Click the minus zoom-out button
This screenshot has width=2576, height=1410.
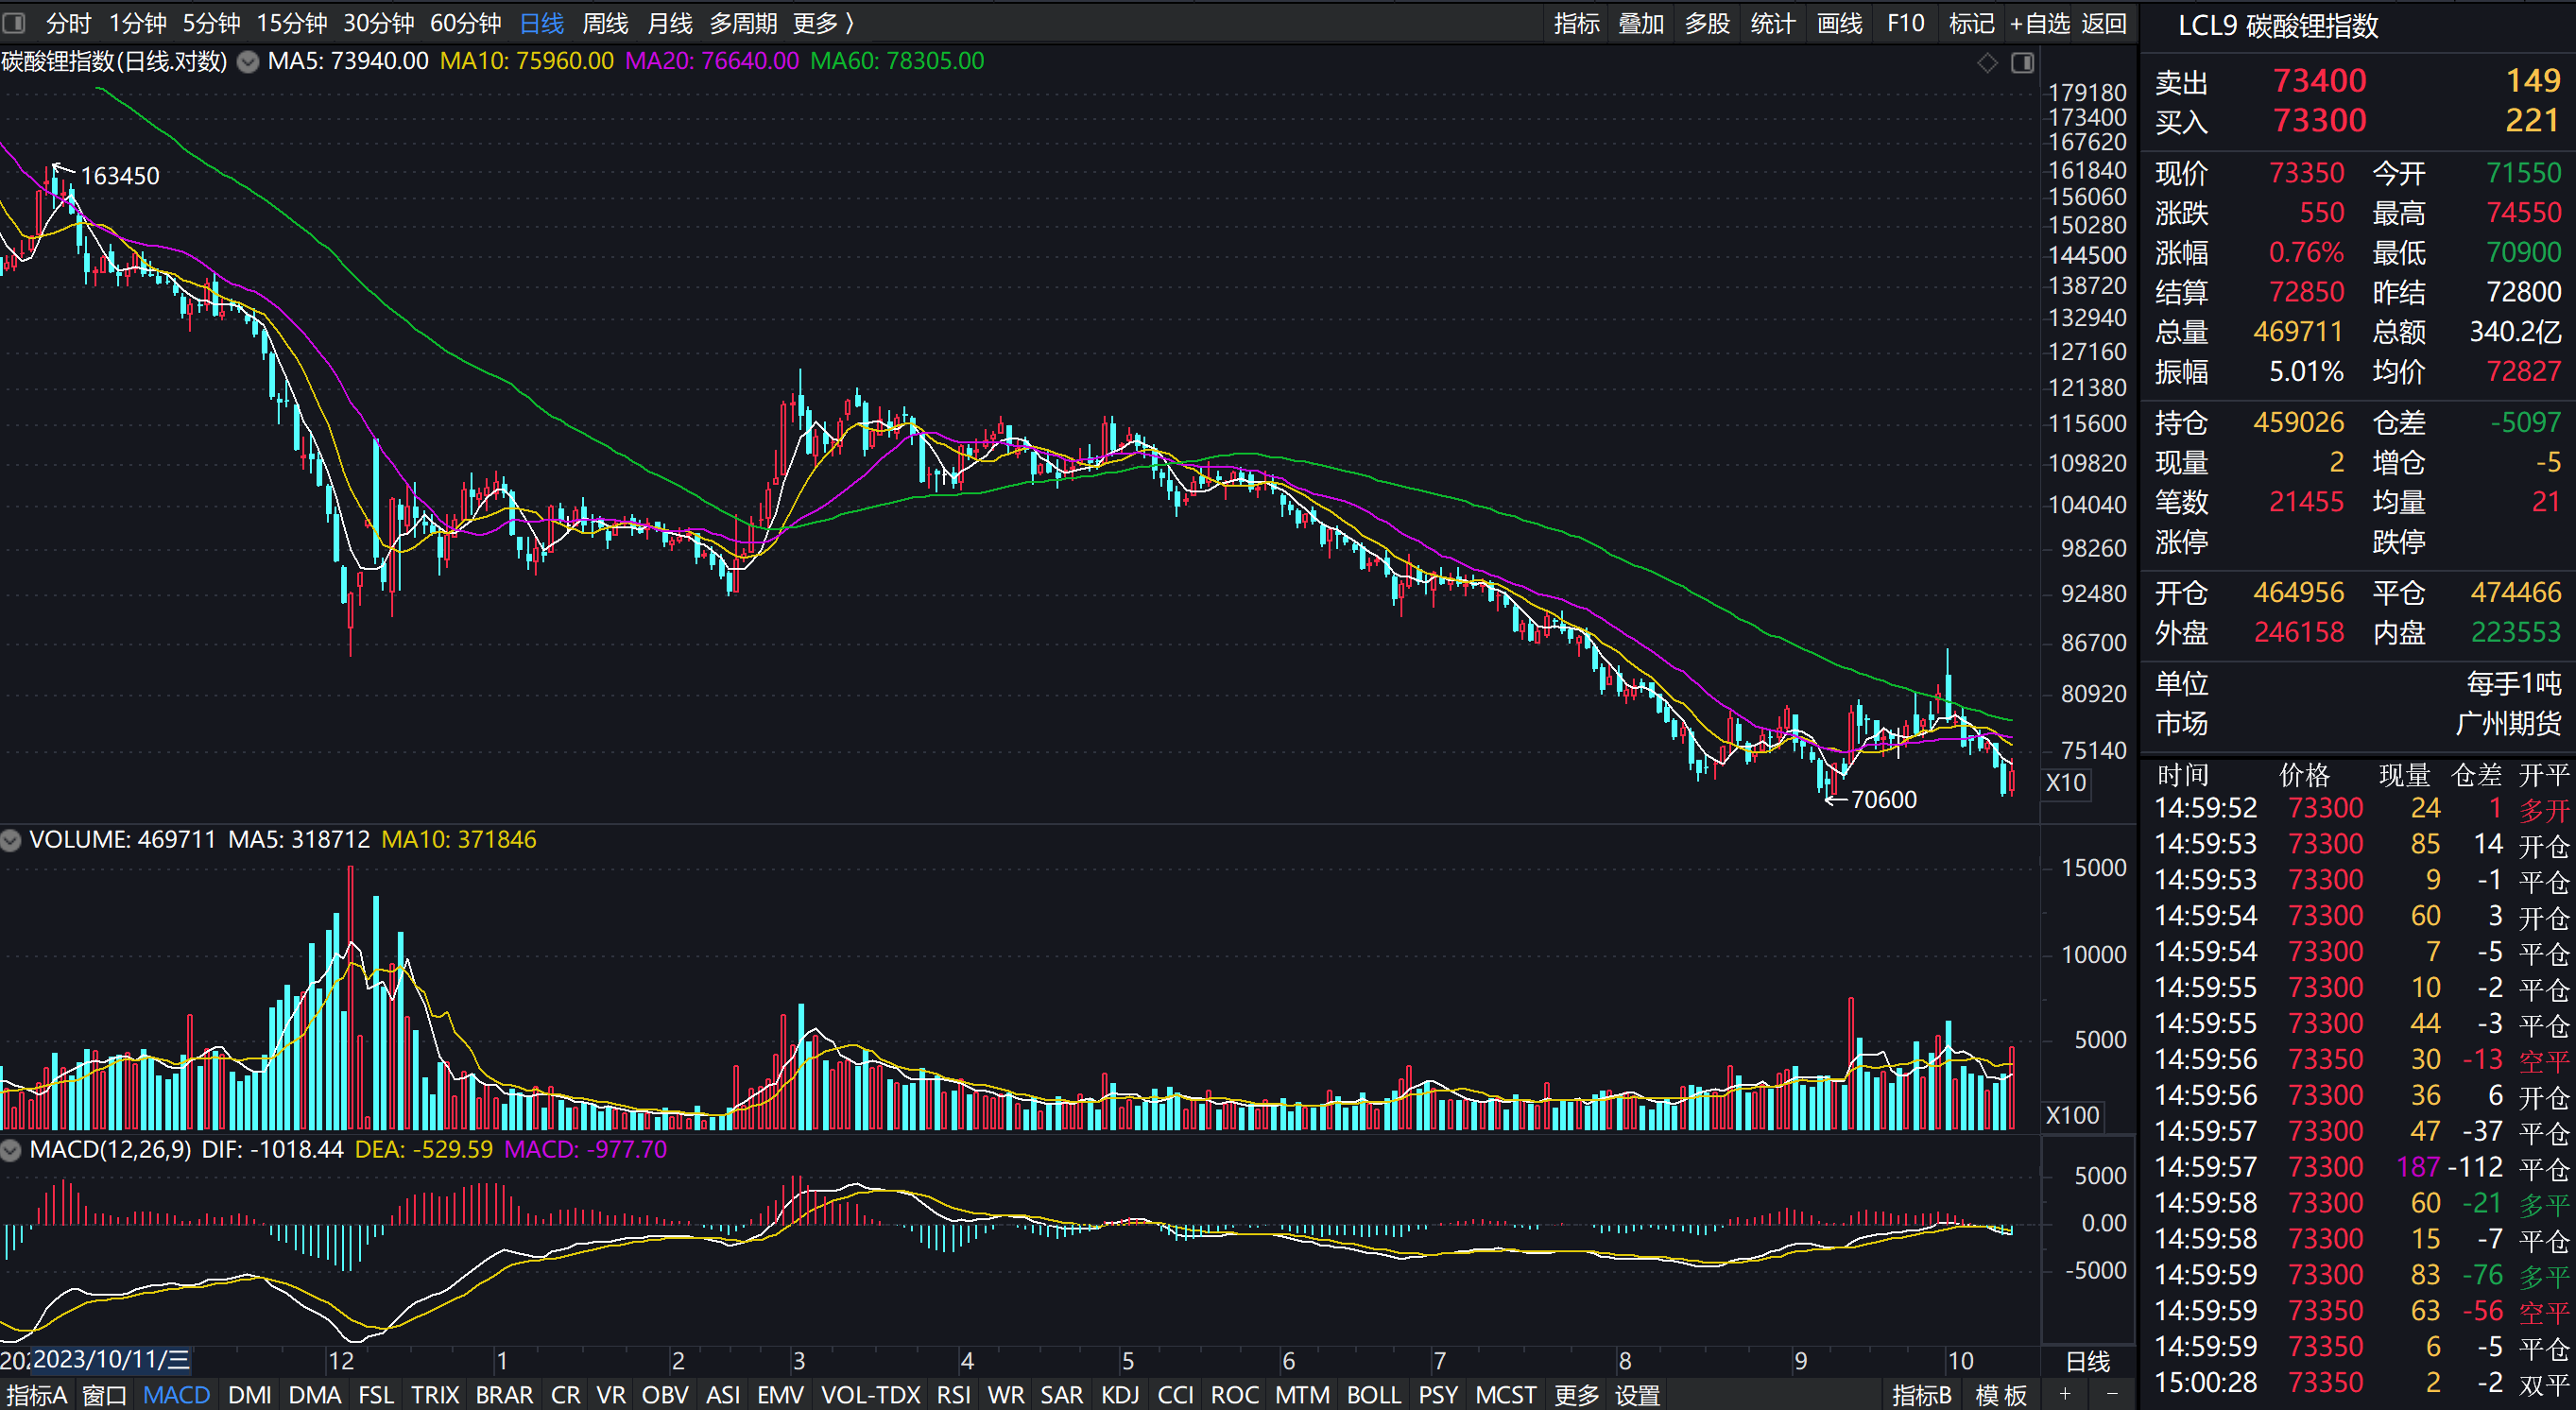click(x=2112, y=1394)
